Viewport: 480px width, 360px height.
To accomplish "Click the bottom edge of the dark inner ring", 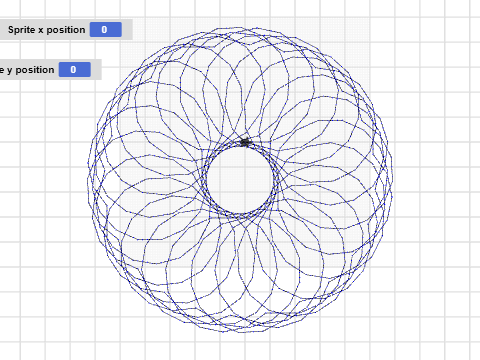I will 240,216.
